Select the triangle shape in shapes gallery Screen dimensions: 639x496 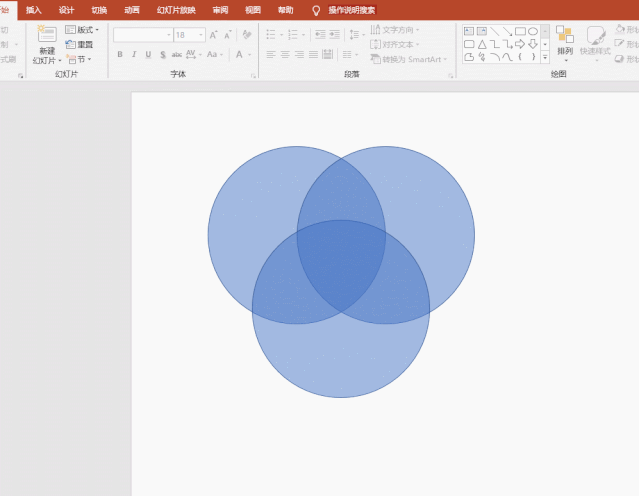coord(482,44)
